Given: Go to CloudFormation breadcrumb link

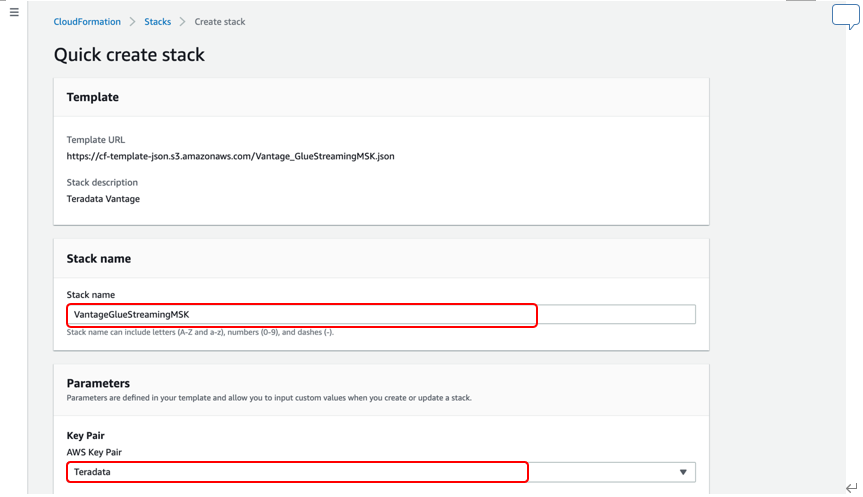Looking at the screenshot, I should (87, 21).
